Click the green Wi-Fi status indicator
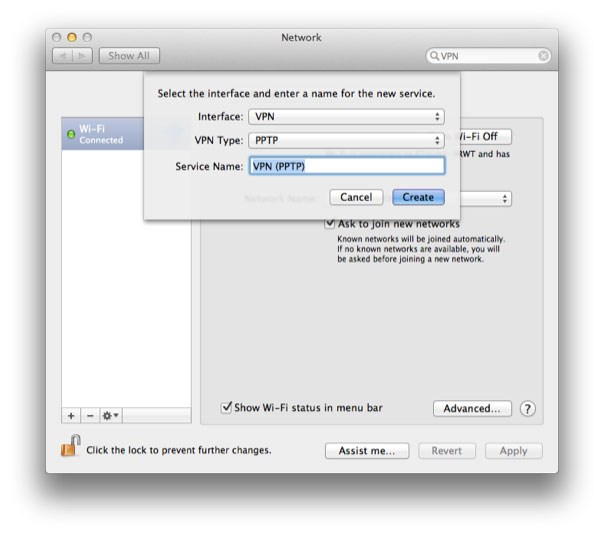604x536 pixels. 71,134
